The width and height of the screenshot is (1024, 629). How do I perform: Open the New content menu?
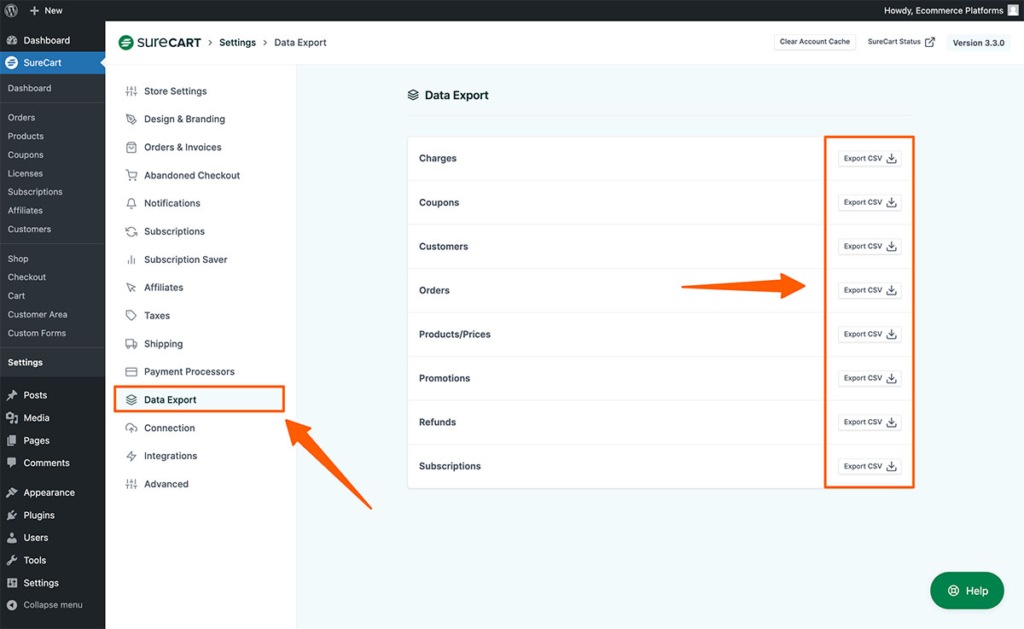[45, 10]
